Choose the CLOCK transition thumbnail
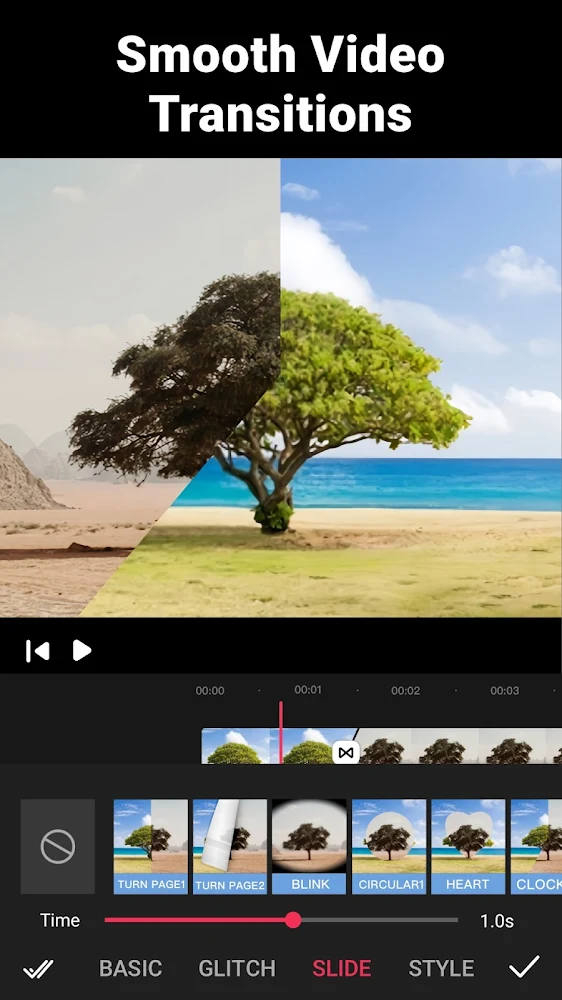 pos(536,846)
